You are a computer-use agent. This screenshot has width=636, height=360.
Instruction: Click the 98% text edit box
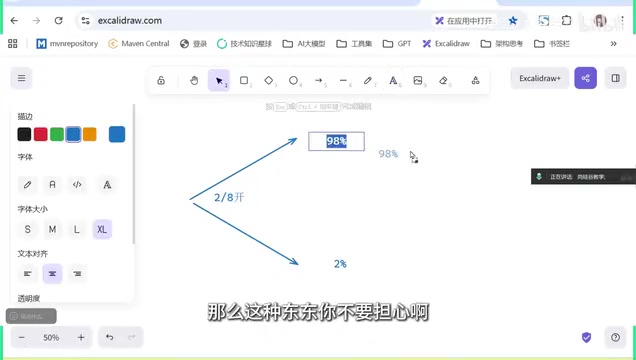click(336, 141)
